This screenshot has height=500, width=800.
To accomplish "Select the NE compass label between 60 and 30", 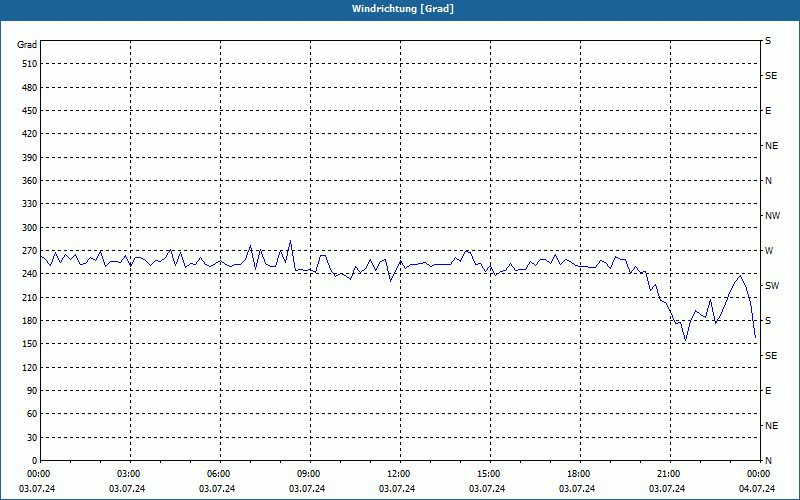I will point(771,426).
